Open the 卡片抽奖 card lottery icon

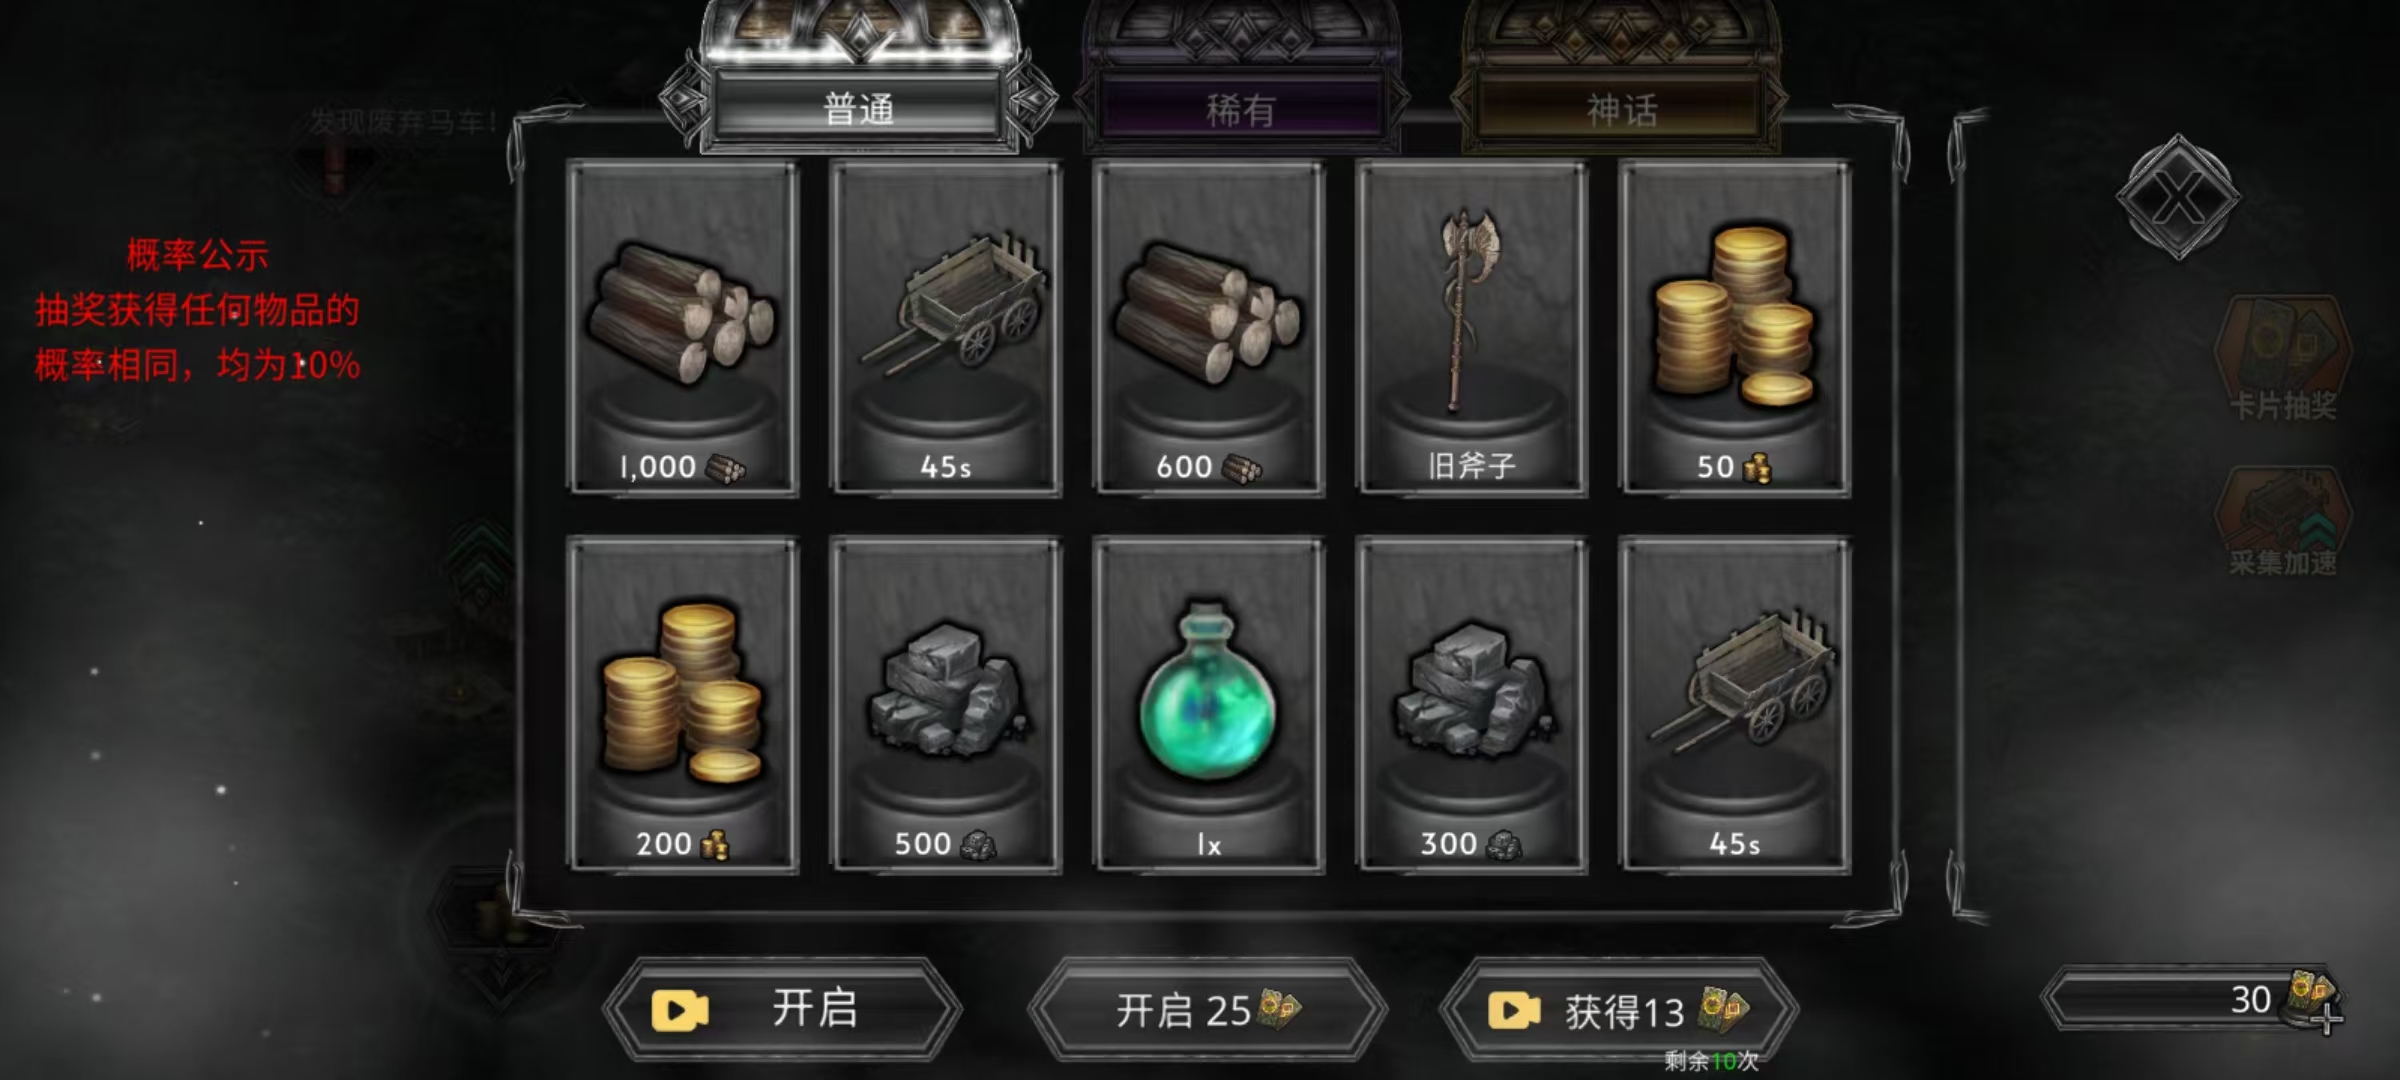point(2283,358)
